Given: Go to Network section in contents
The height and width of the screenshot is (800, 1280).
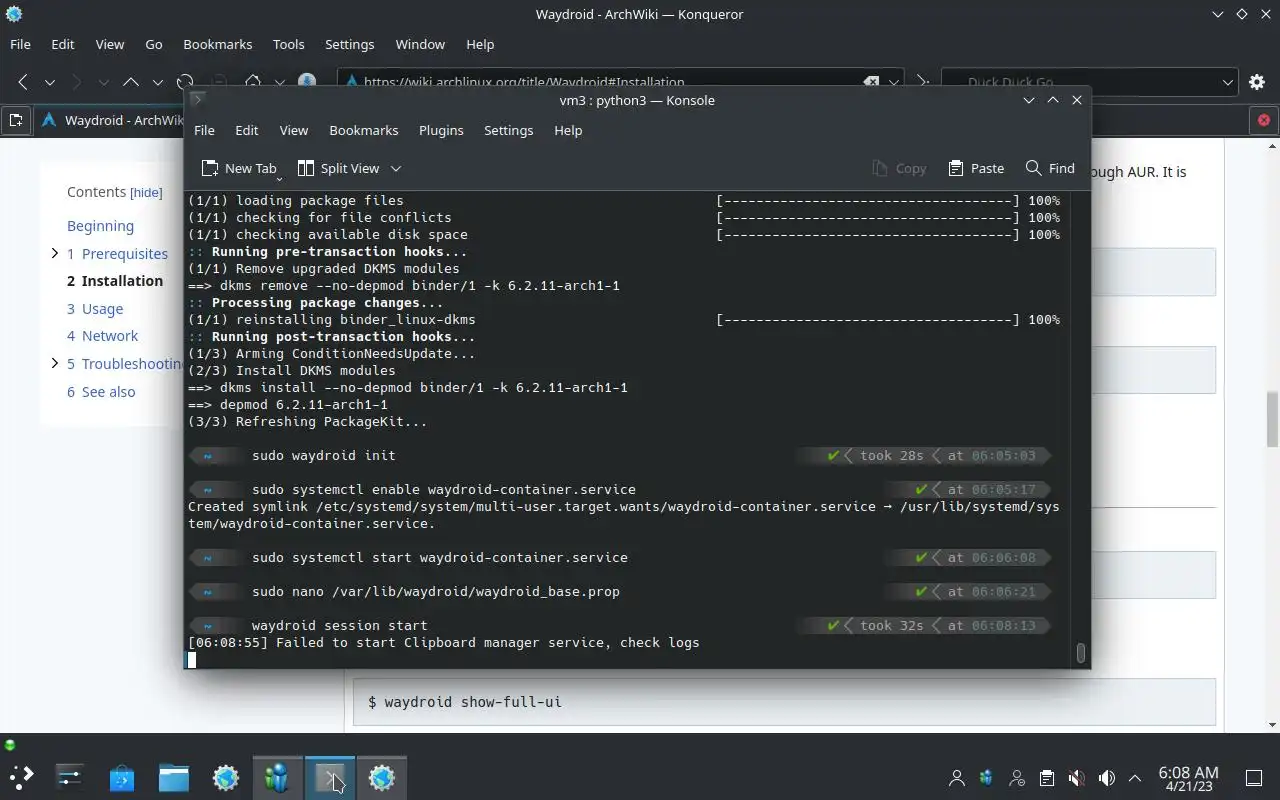Looking at the screenshot, I should click(102, 336).
